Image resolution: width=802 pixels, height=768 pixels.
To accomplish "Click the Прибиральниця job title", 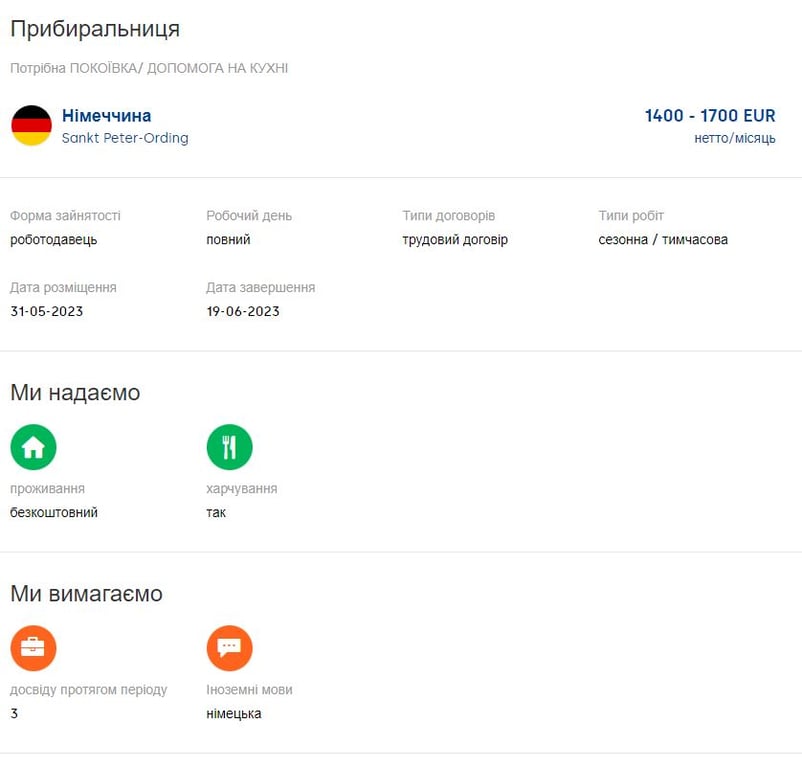I will pos(95,29).
